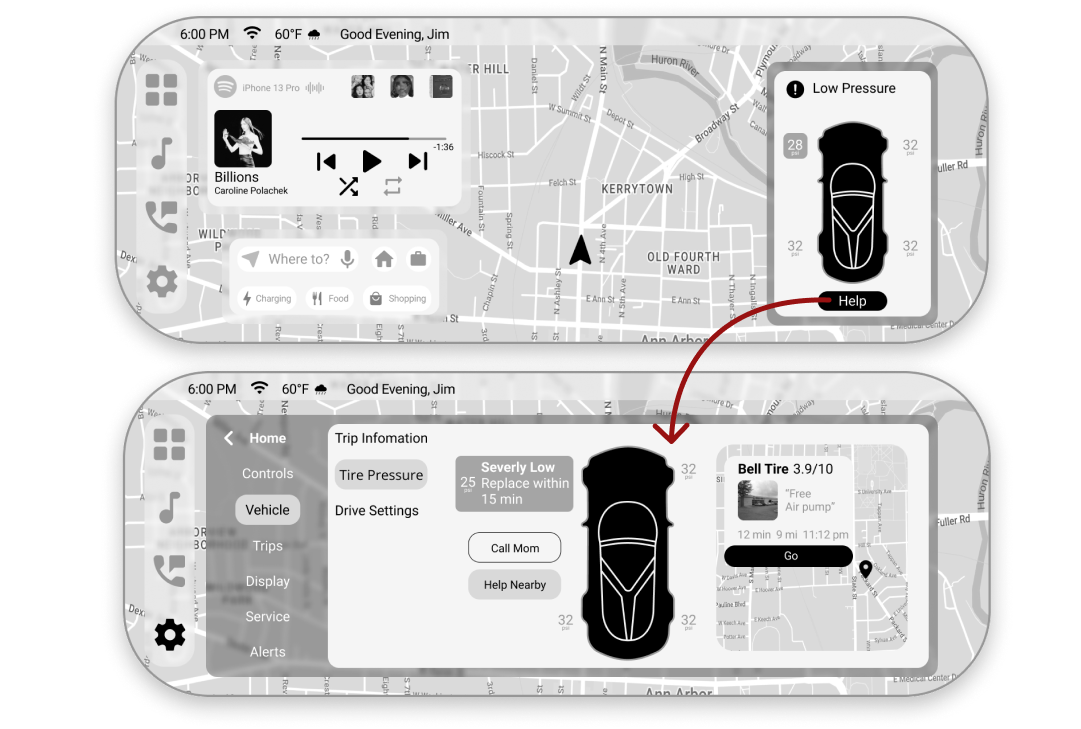Tap the microphone icon in the search bar
Image resolution: width=1081 pixels, height=729 pixels.
347,259
